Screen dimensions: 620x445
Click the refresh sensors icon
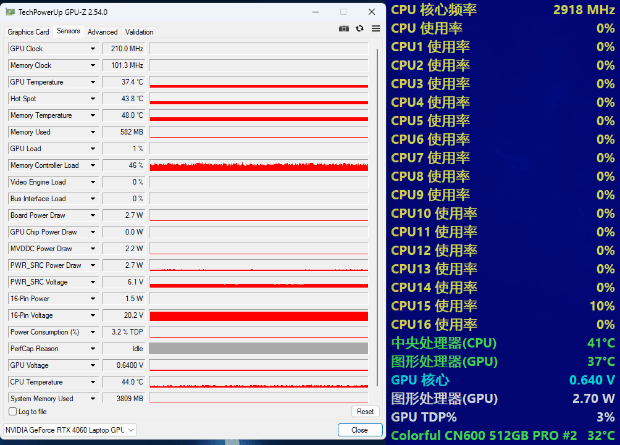click(x=359, y=28)
